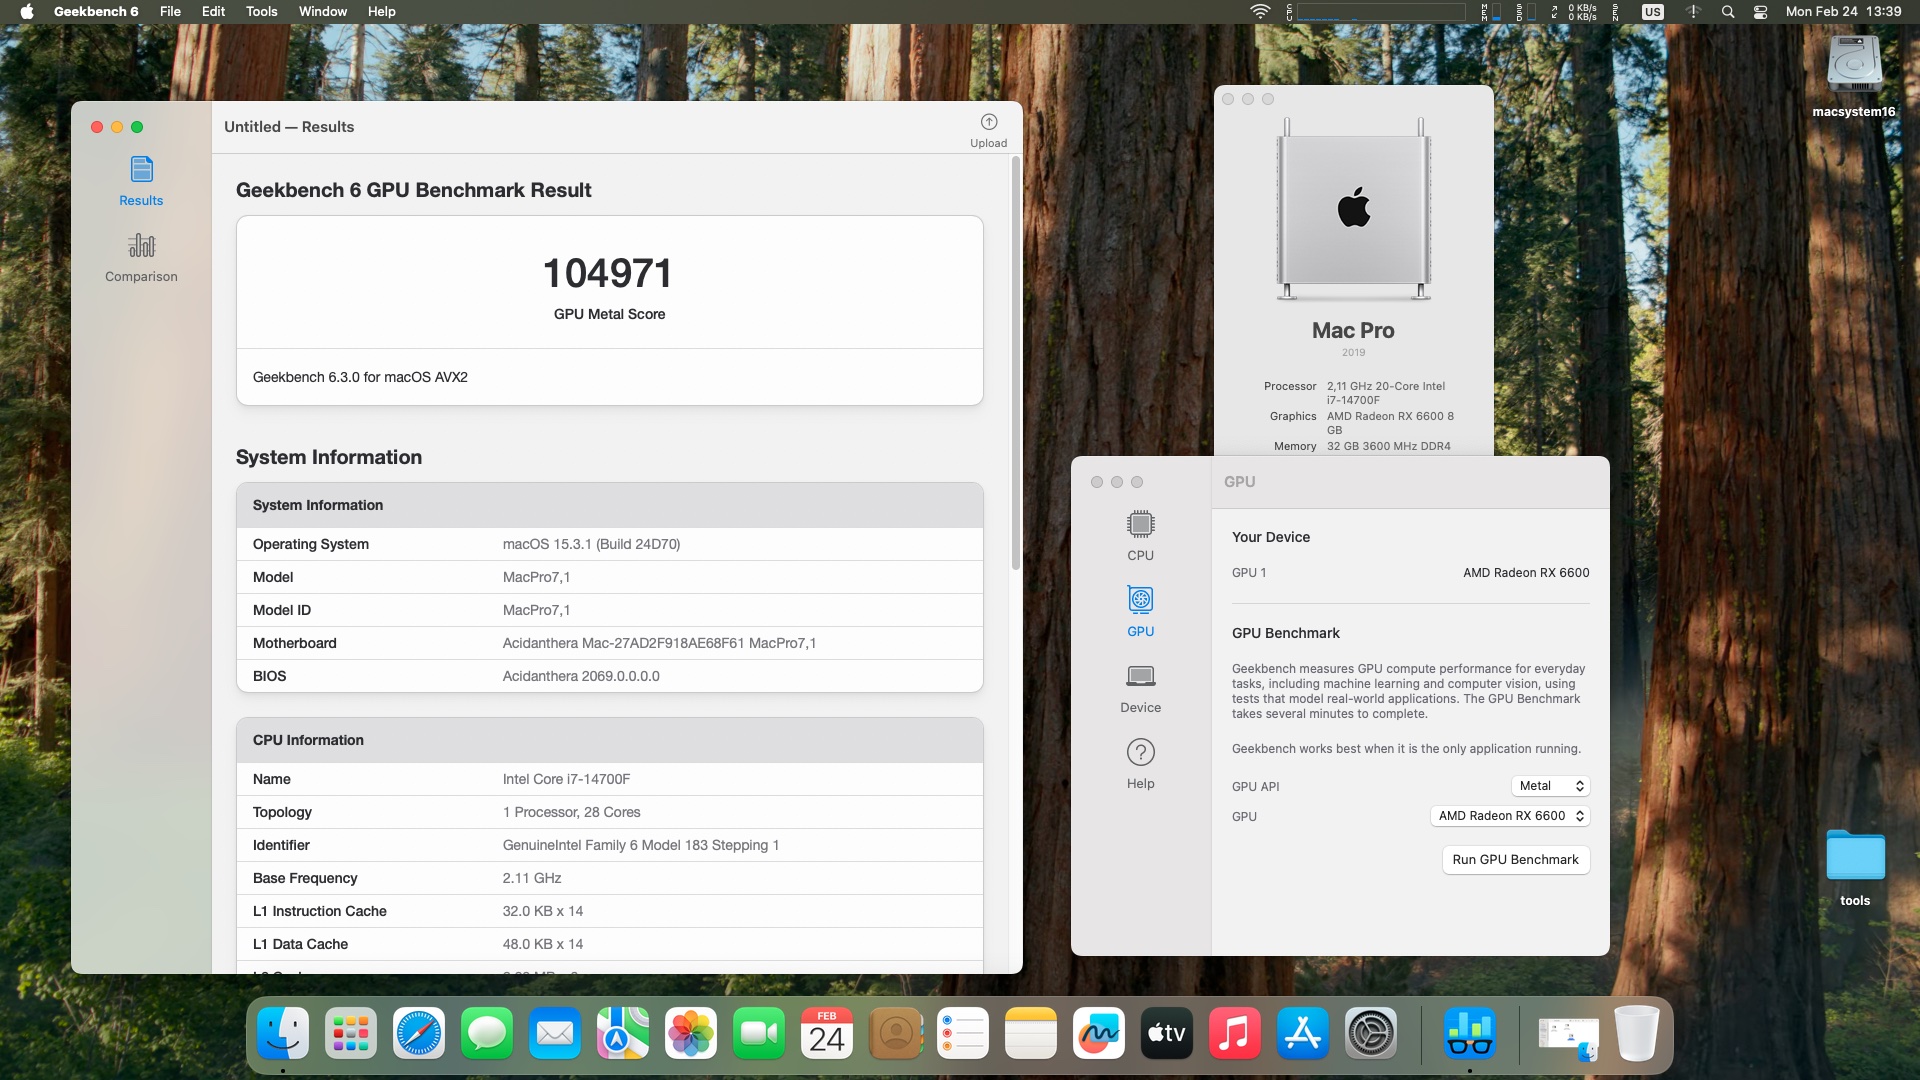Open the Window menu
The image size is (1920, 1080).
pos(322,12)
